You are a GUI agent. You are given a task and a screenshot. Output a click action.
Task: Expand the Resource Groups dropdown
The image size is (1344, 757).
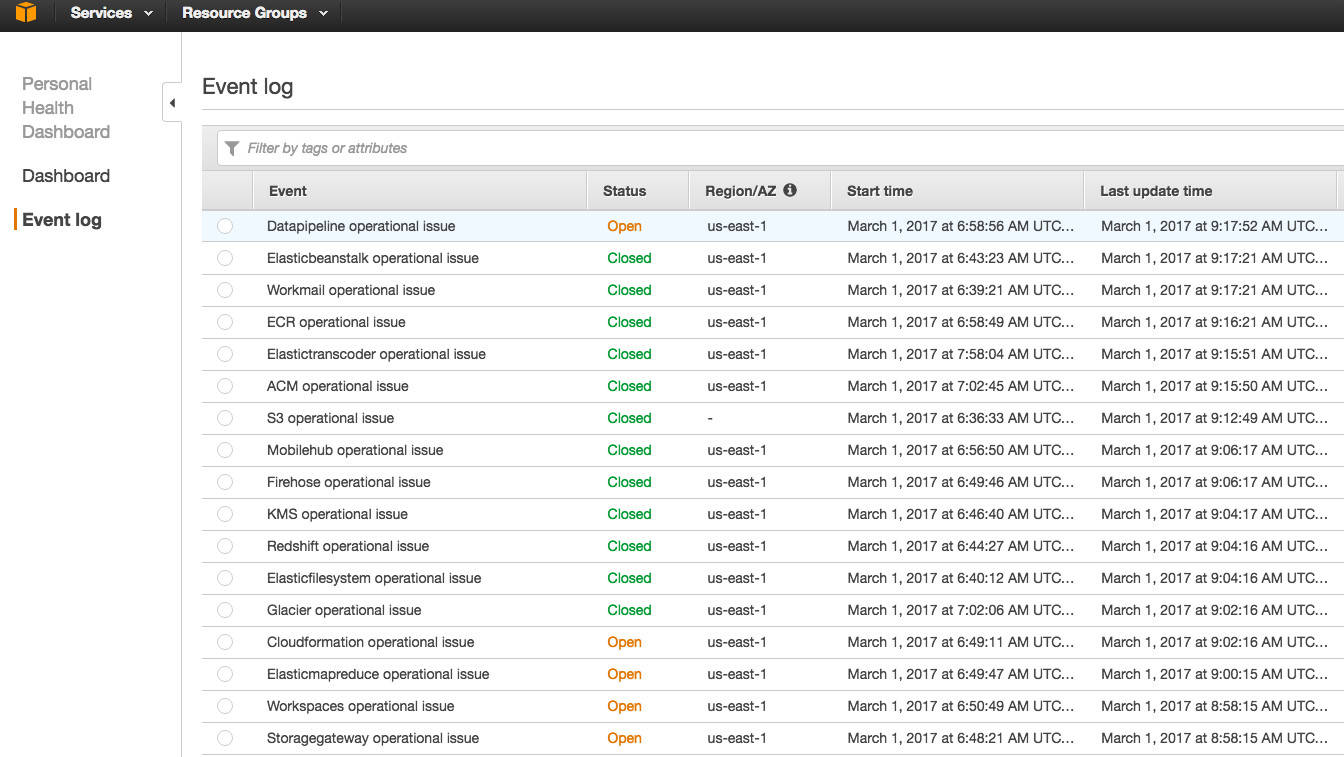coord(254,13)
